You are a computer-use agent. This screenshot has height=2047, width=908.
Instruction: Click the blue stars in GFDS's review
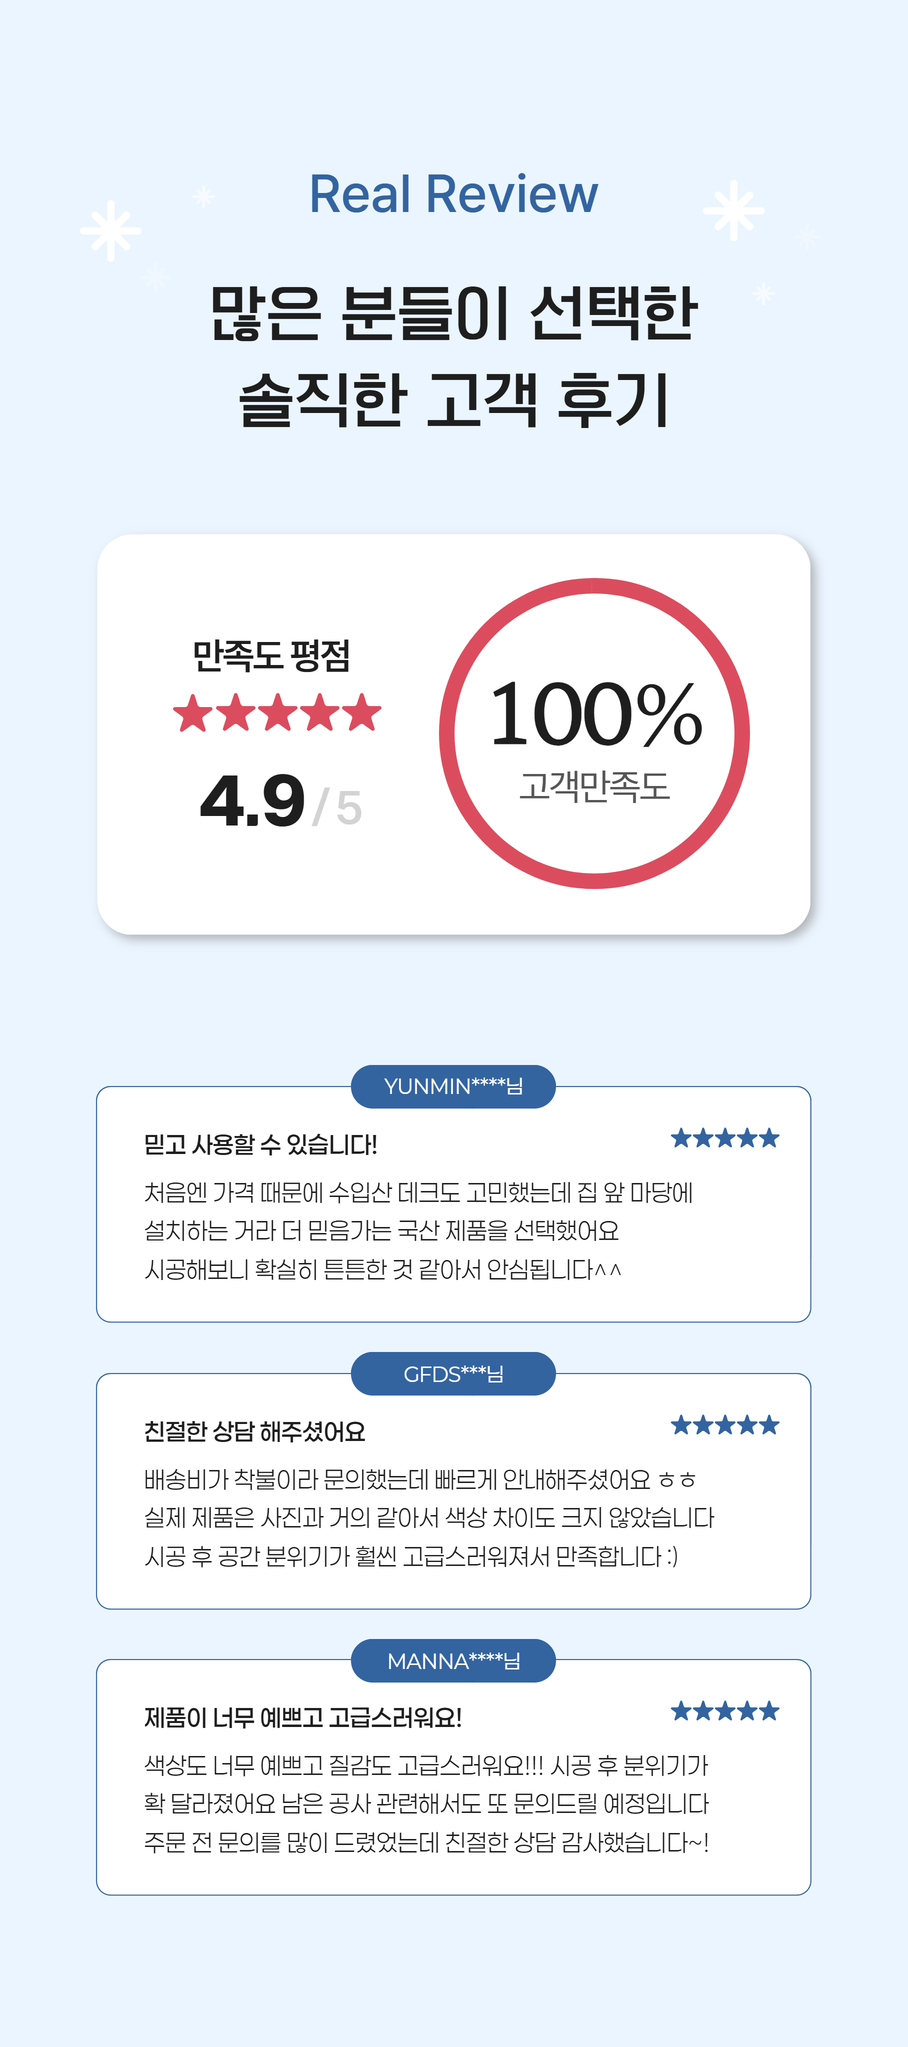click(x=725, y=1425)
